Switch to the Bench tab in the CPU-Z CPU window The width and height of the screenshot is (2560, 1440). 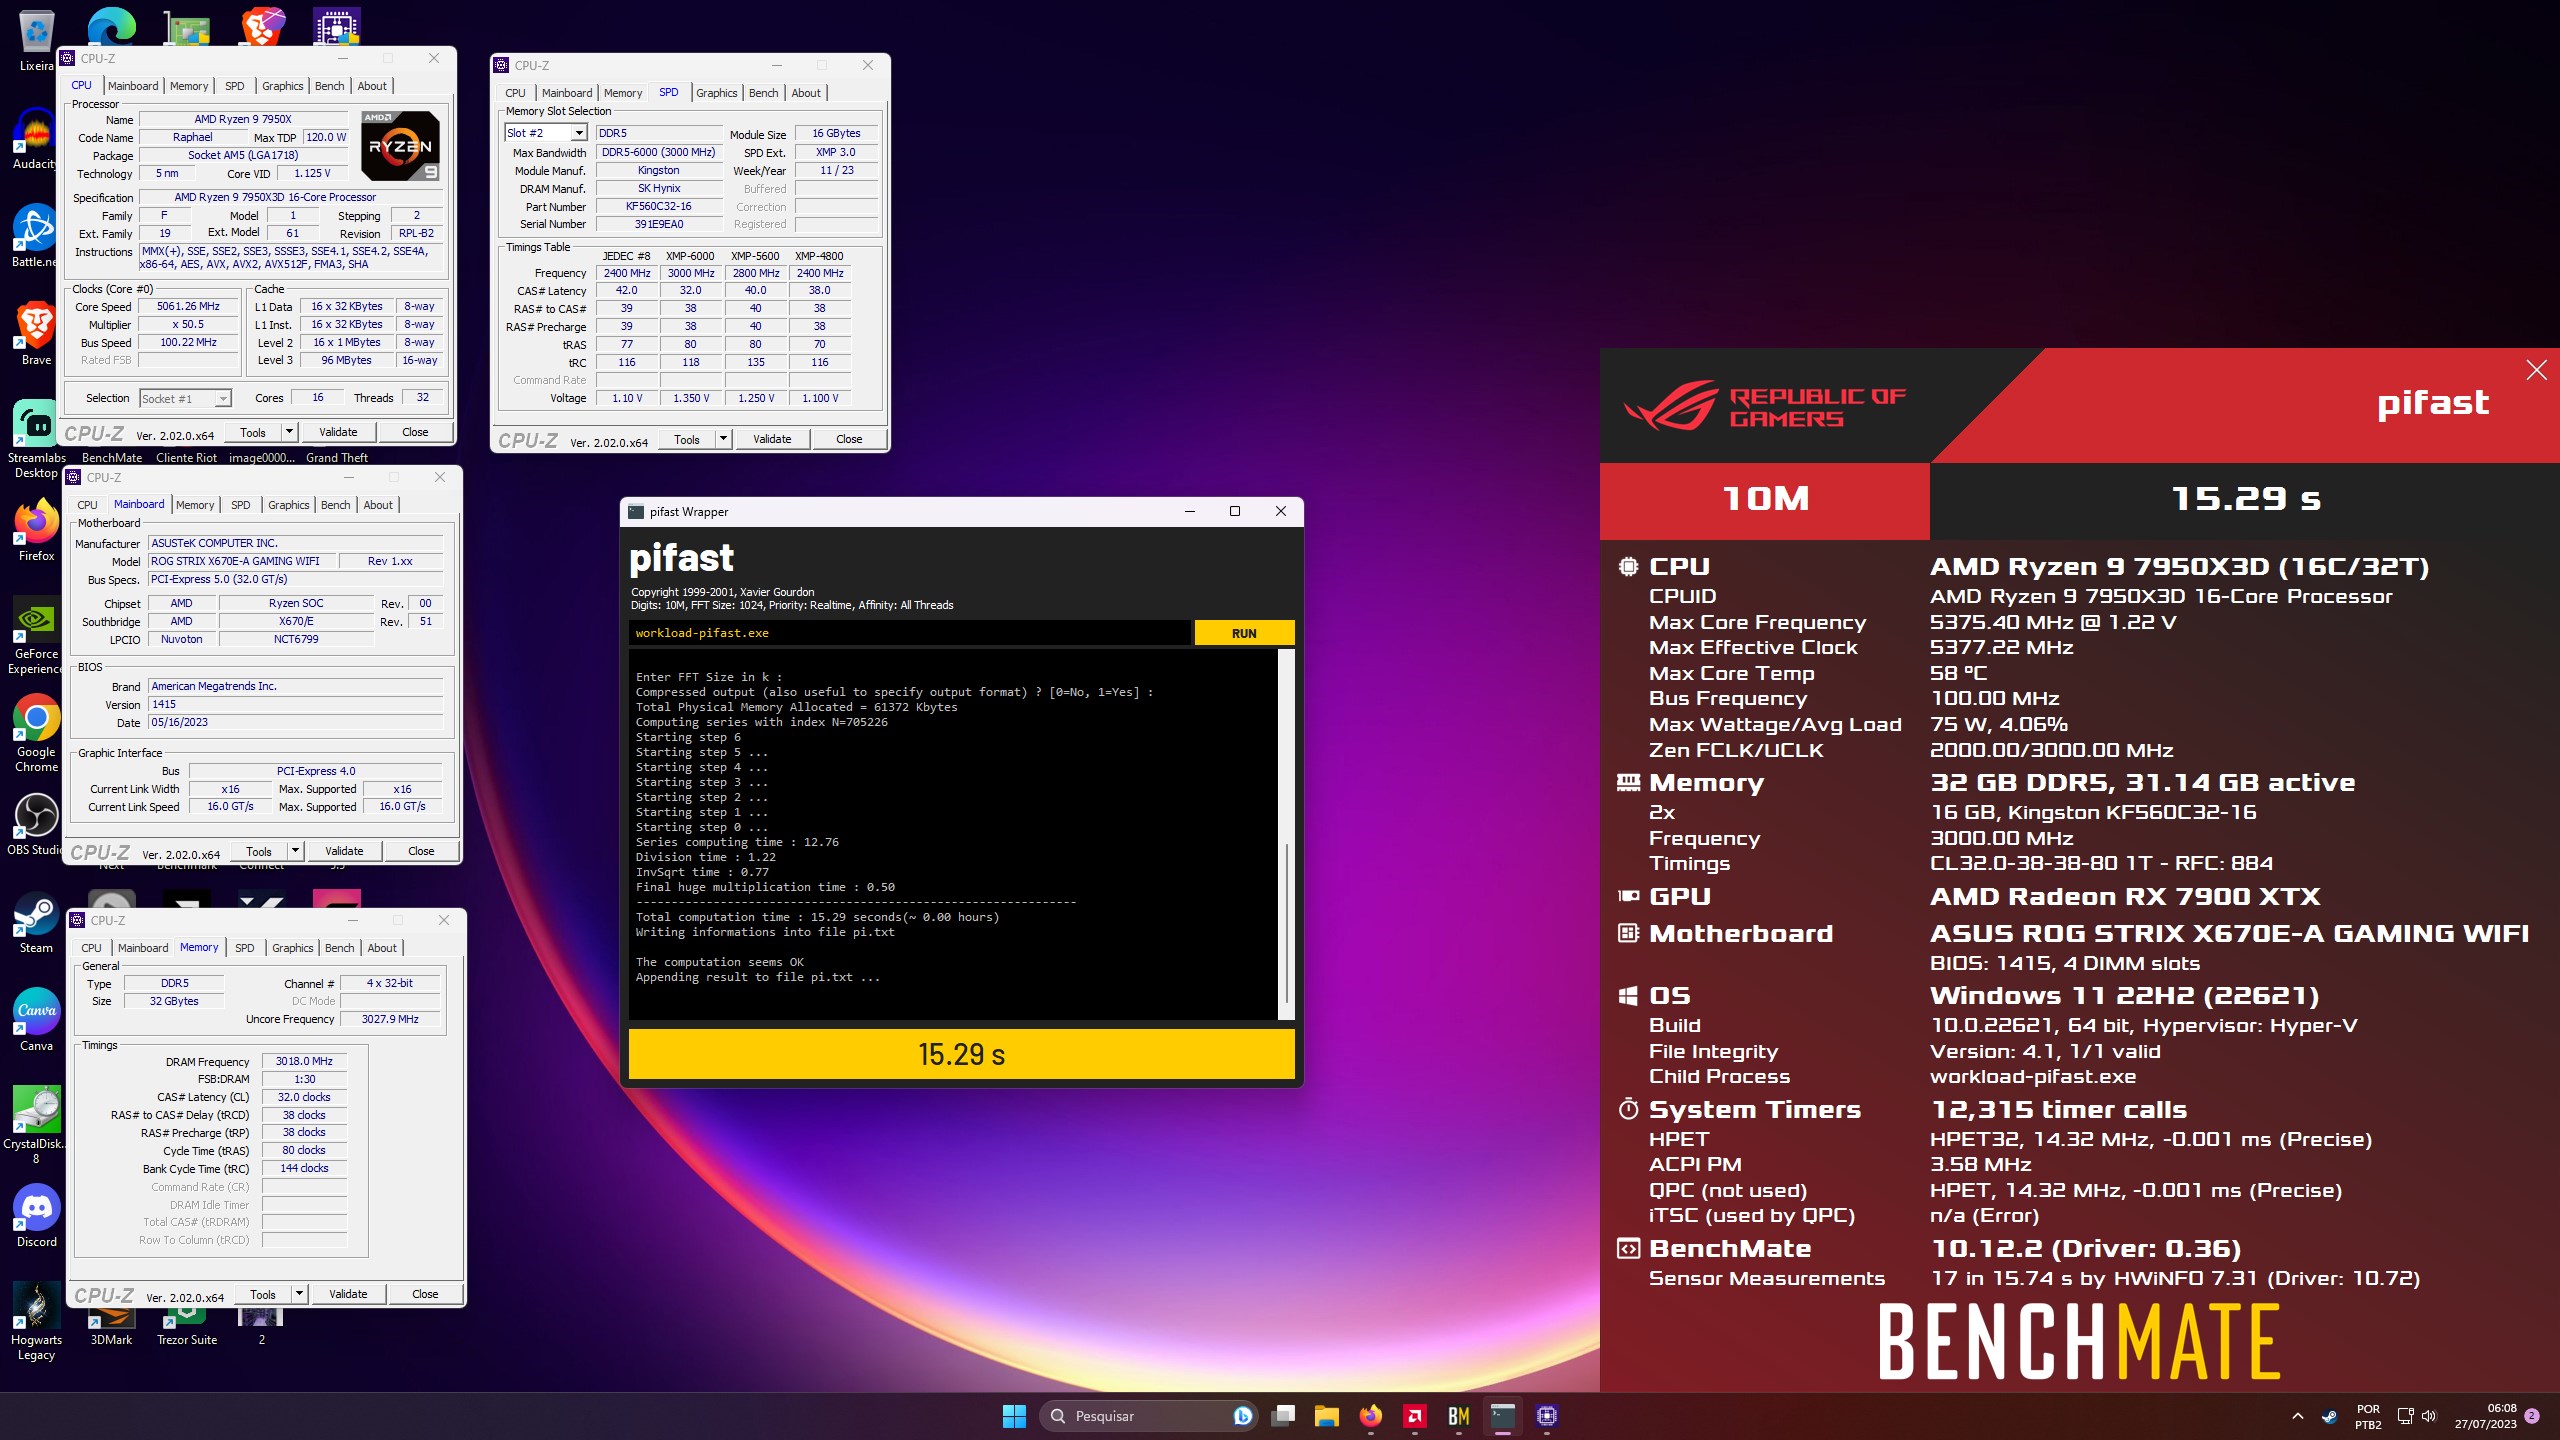(x=329, y=86)
